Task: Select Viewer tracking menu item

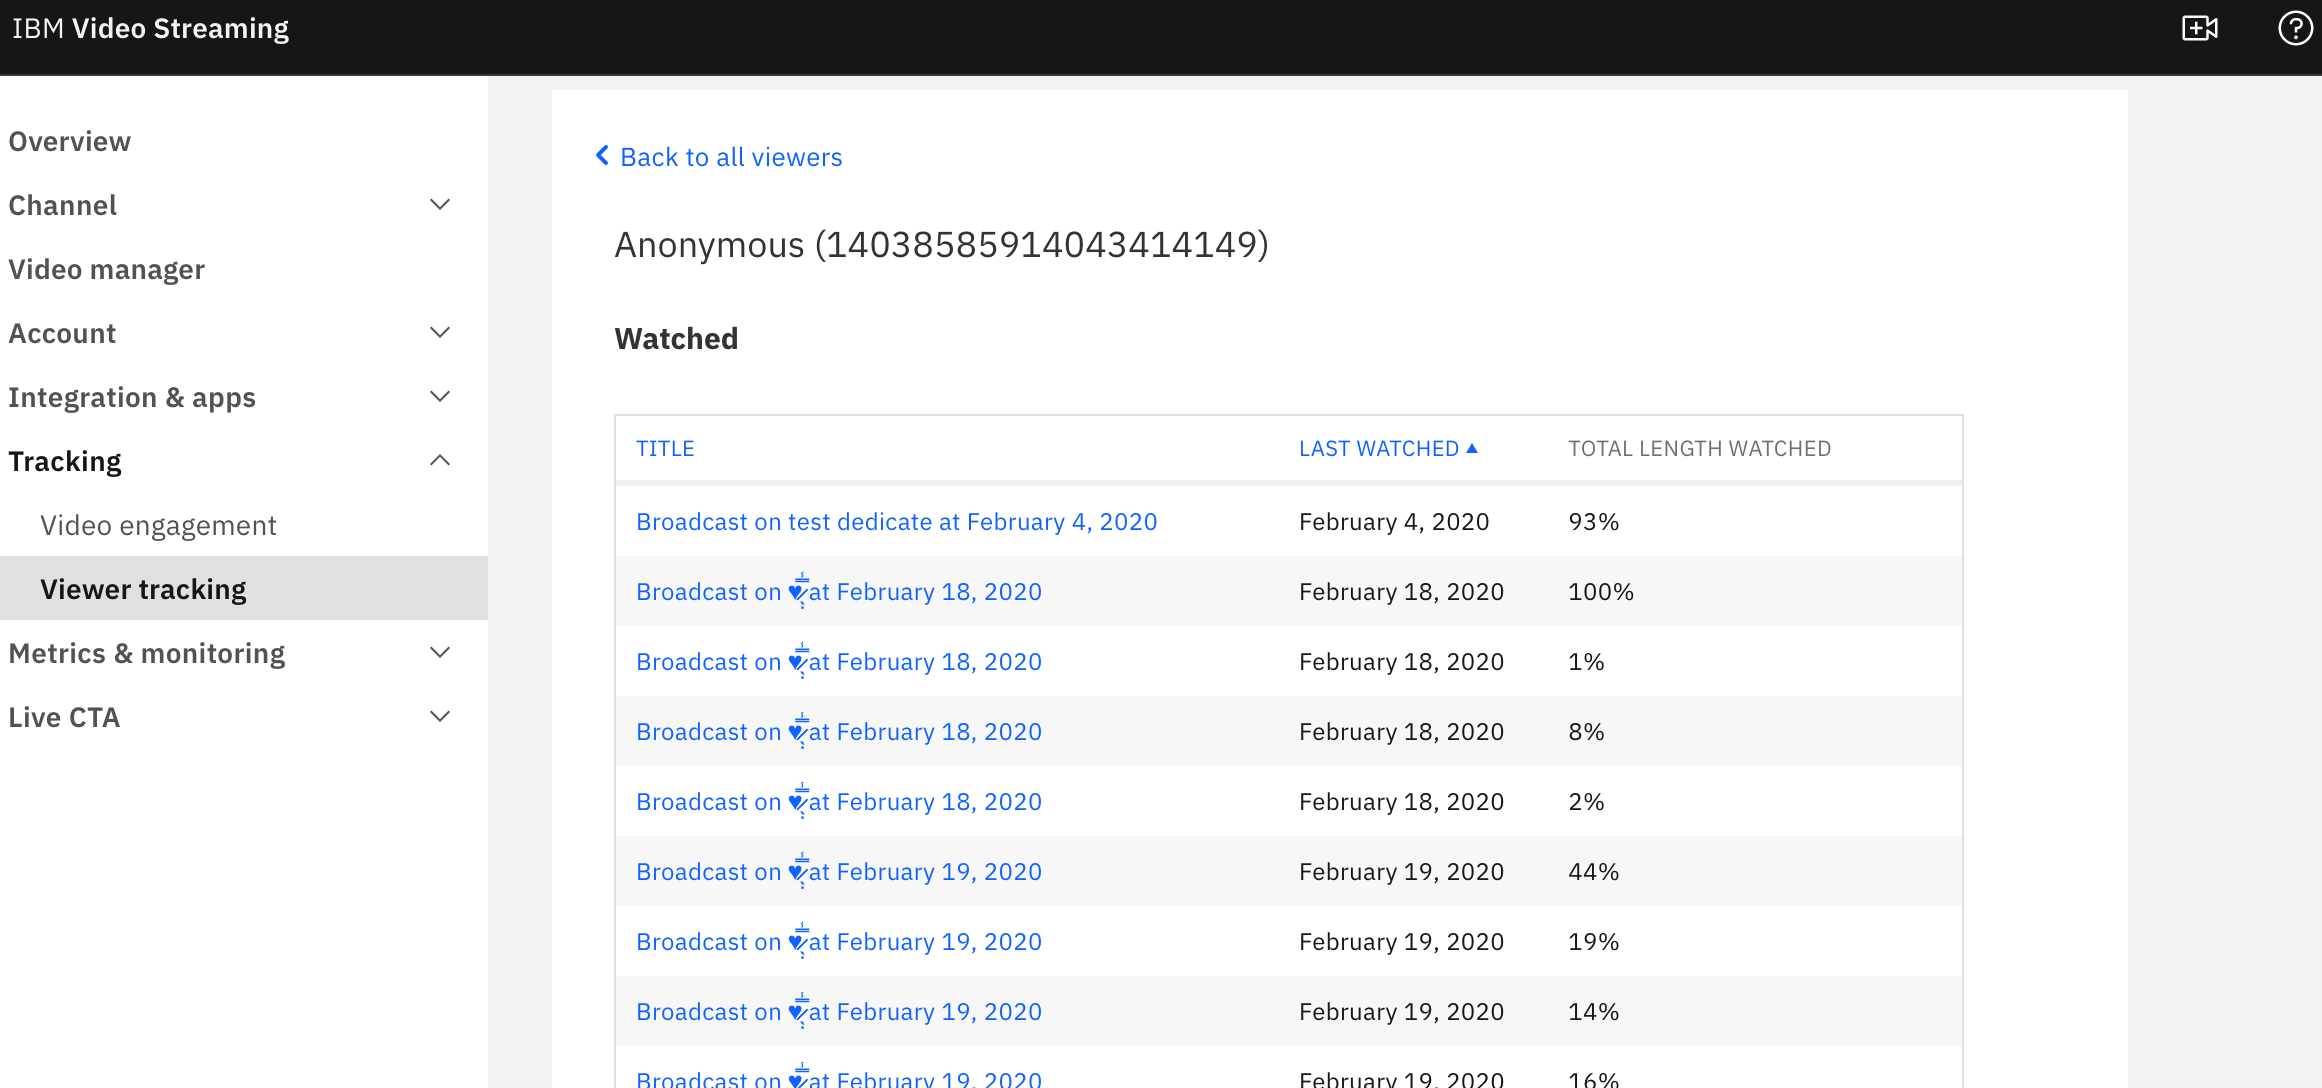Action: click(x=244, y=589)
